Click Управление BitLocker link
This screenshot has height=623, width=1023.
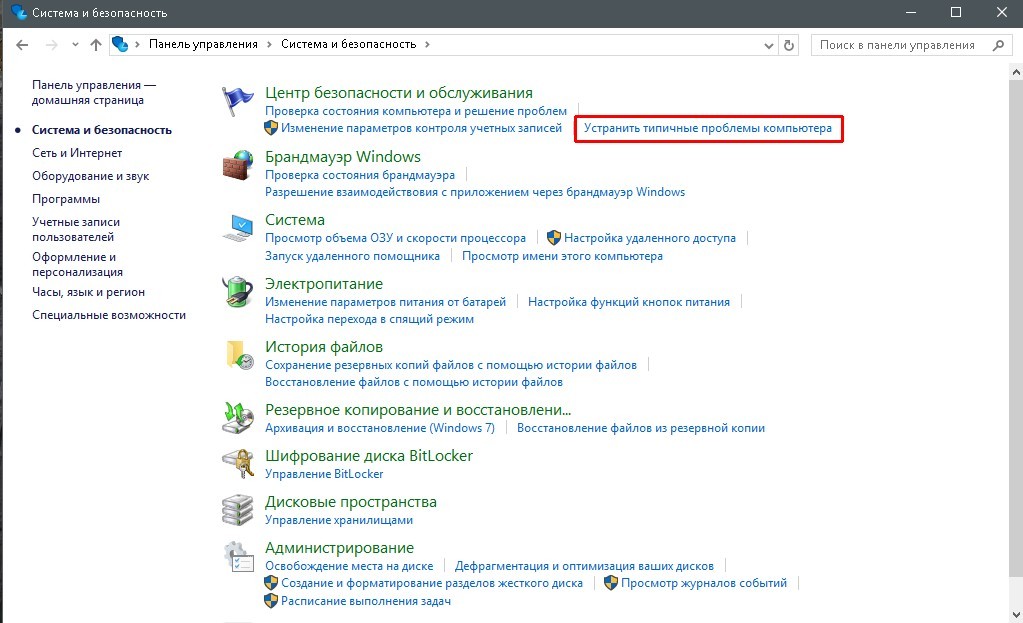324,474
